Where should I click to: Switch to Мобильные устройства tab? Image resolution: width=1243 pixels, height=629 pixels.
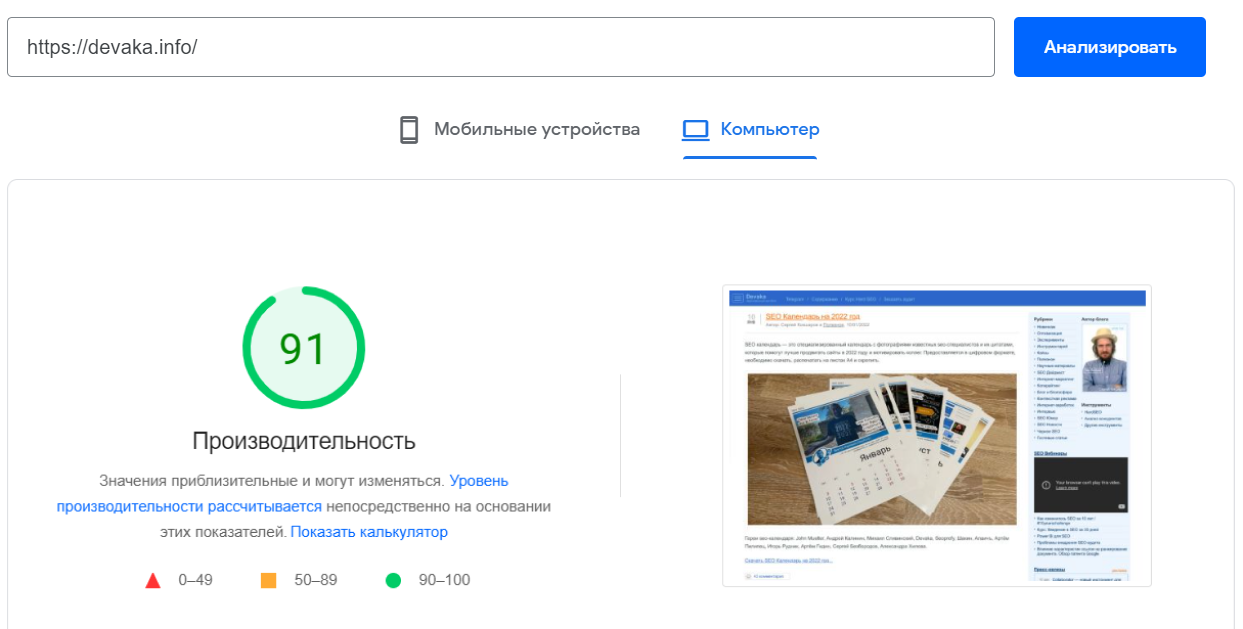click(536, 130)
